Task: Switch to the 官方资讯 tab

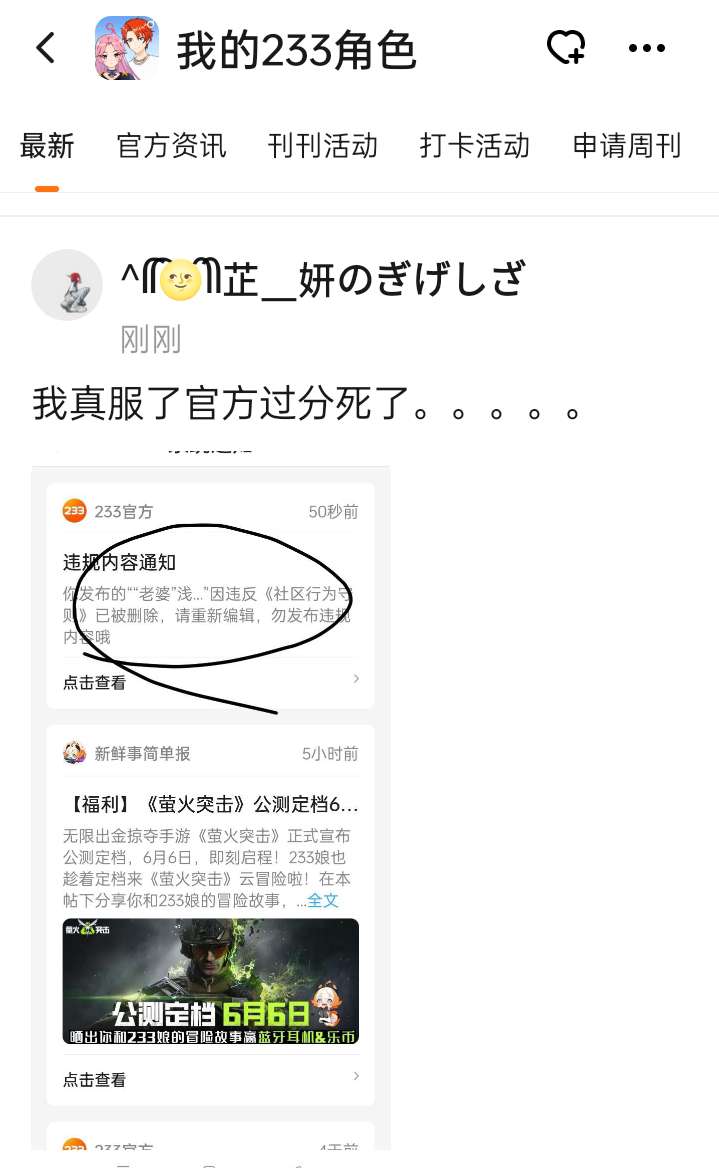Action: tap(171, 146)
